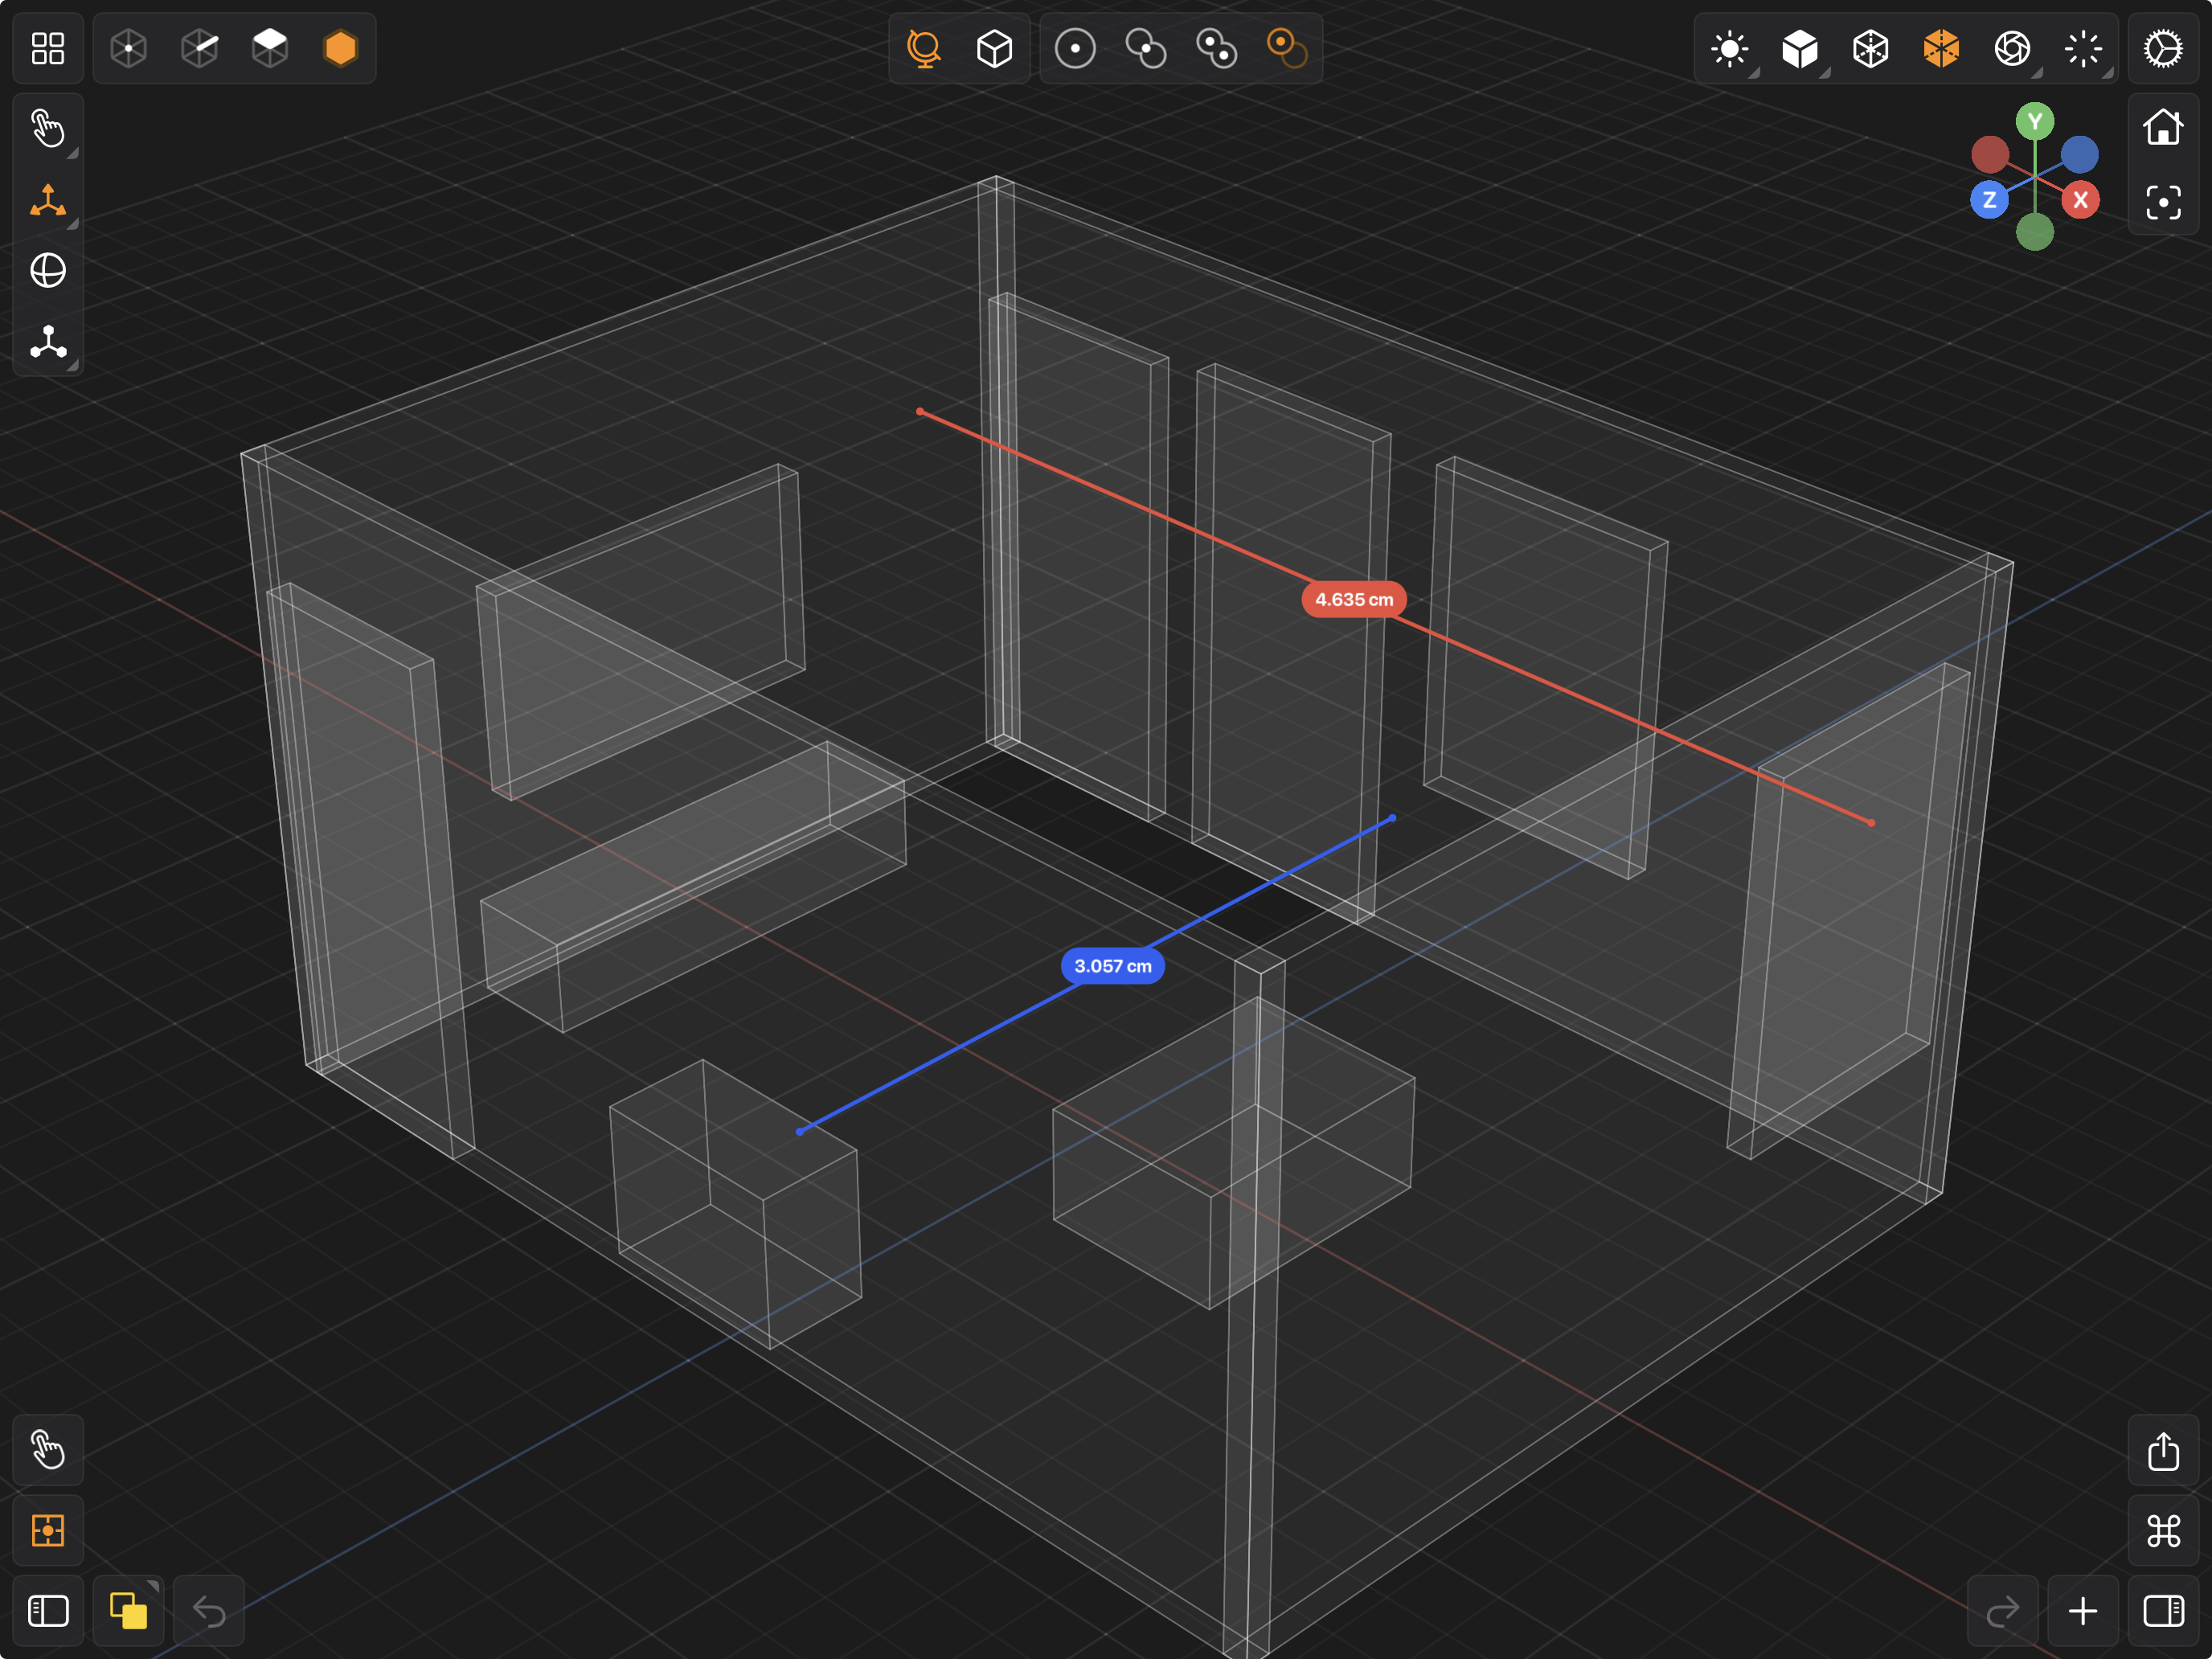Open the gear settings icon
Viewport: 2212px width, 1659px height.
click(2163, 48)
